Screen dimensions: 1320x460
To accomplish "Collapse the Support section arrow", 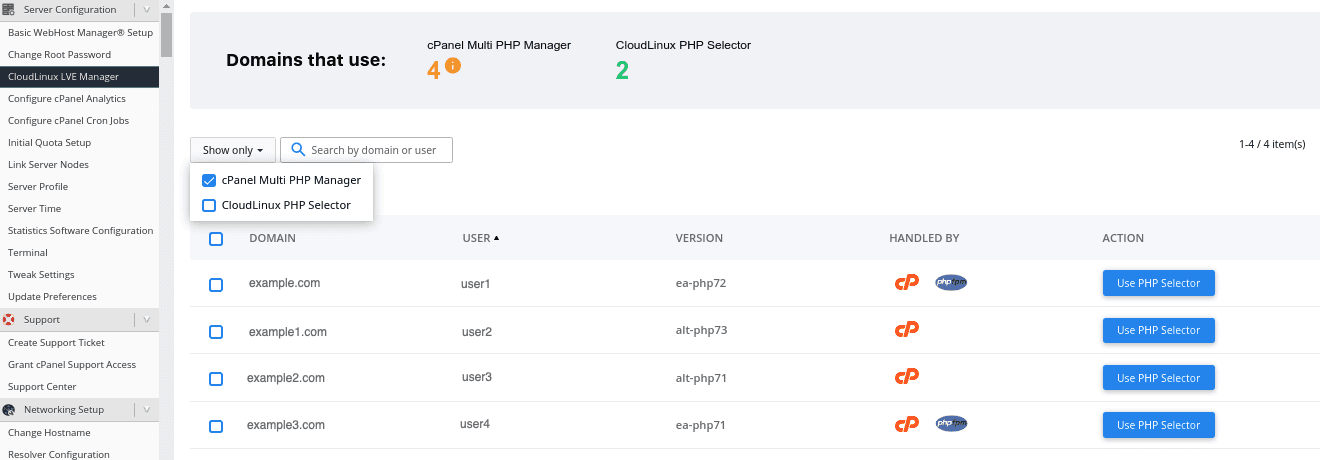I will point(147,320).
